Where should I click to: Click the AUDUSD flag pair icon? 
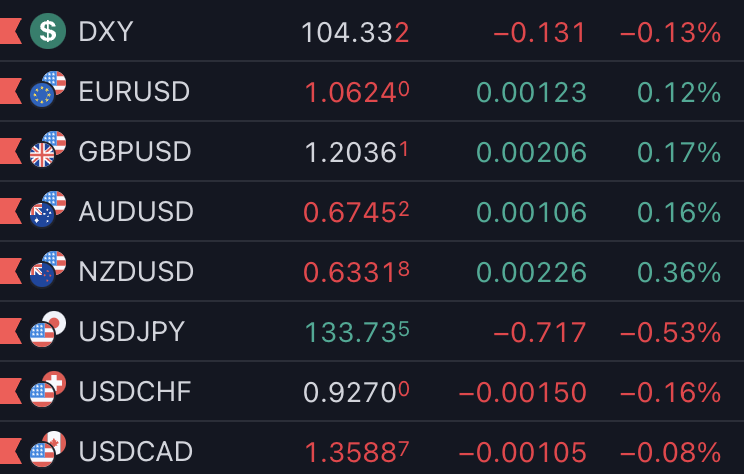pos(48,209)
